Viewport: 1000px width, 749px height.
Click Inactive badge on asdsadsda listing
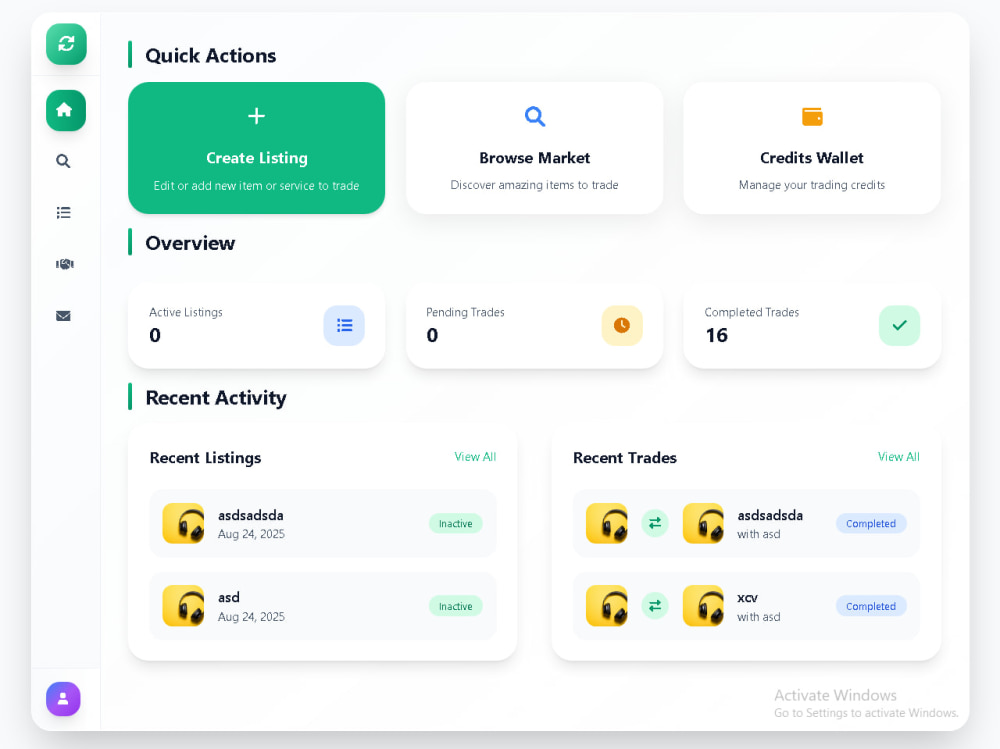[455, 524]
